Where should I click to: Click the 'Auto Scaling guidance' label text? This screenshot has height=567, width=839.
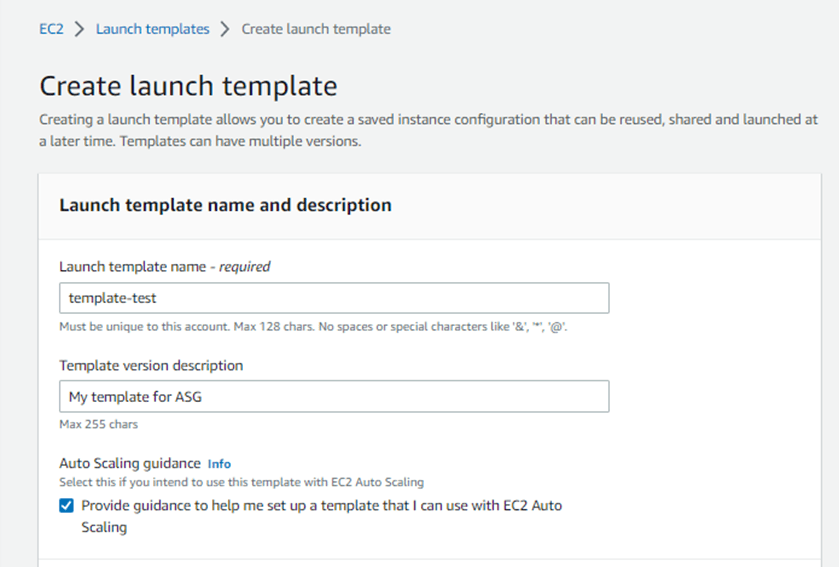pyautogui.click(x=130, y=463)
